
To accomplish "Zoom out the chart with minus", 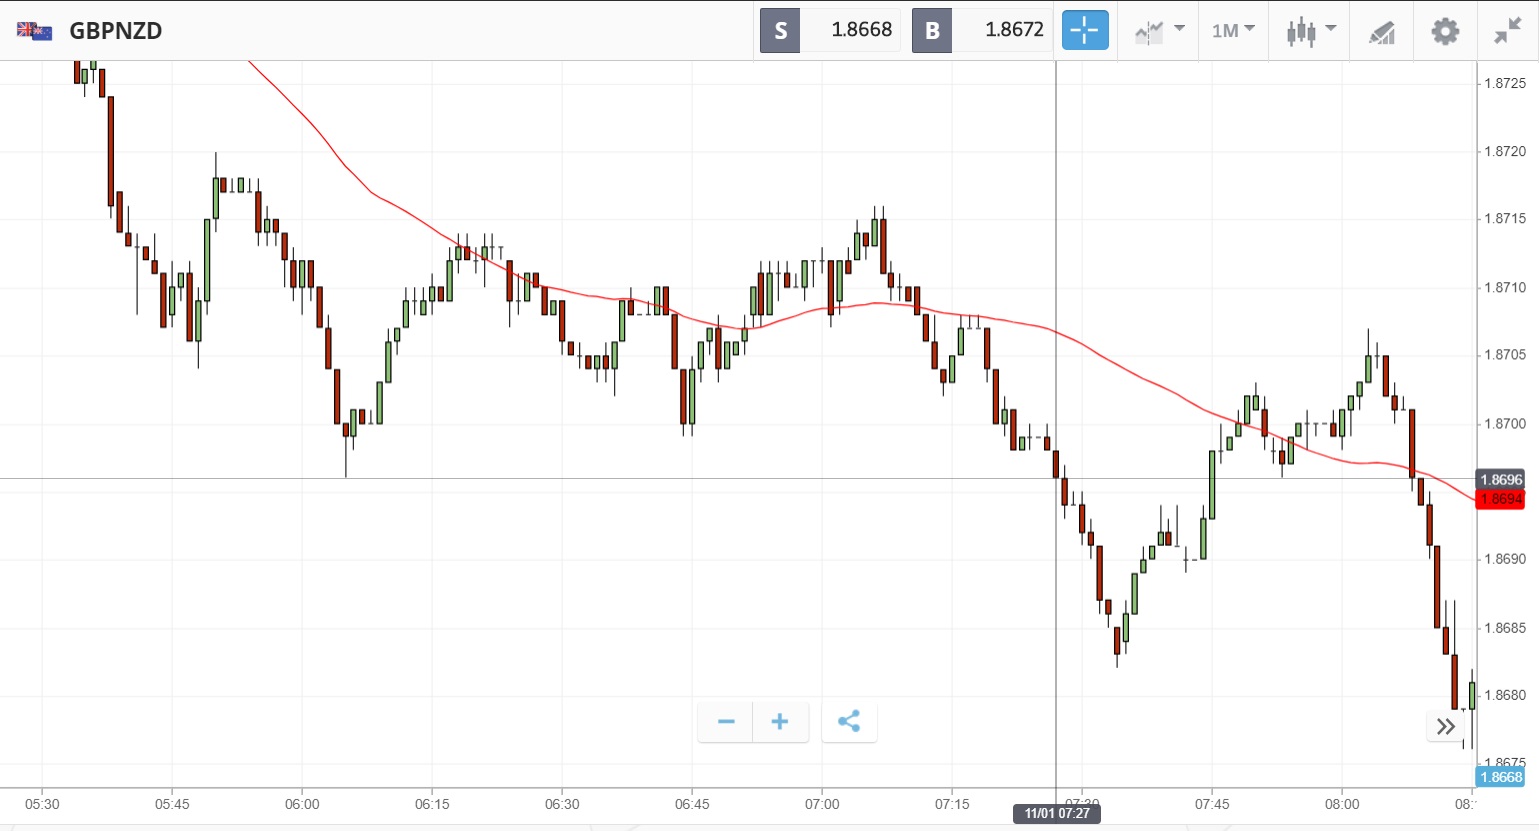I will 726,722.
